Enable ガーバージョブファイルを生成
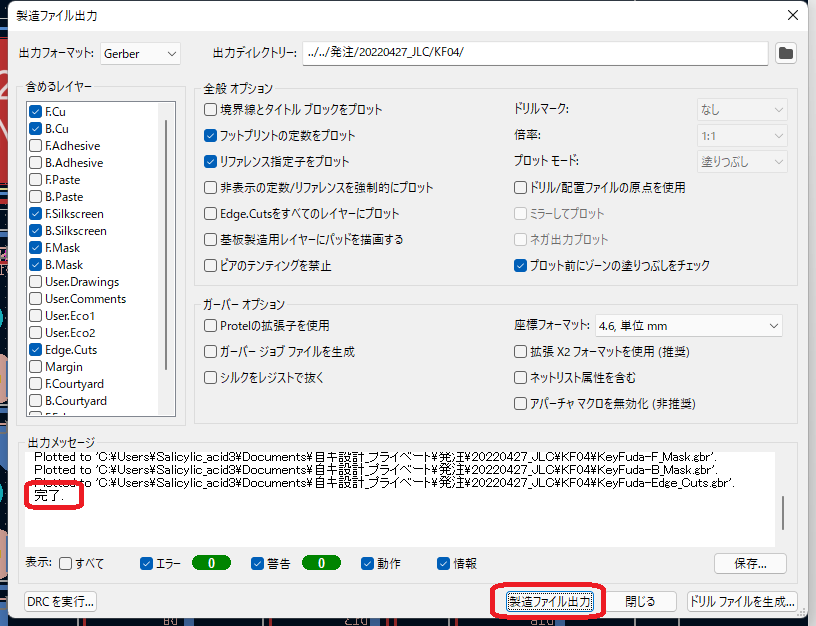The width and height of the screenshot is (816, 626). pyautogui.click(x=210, y=352)
